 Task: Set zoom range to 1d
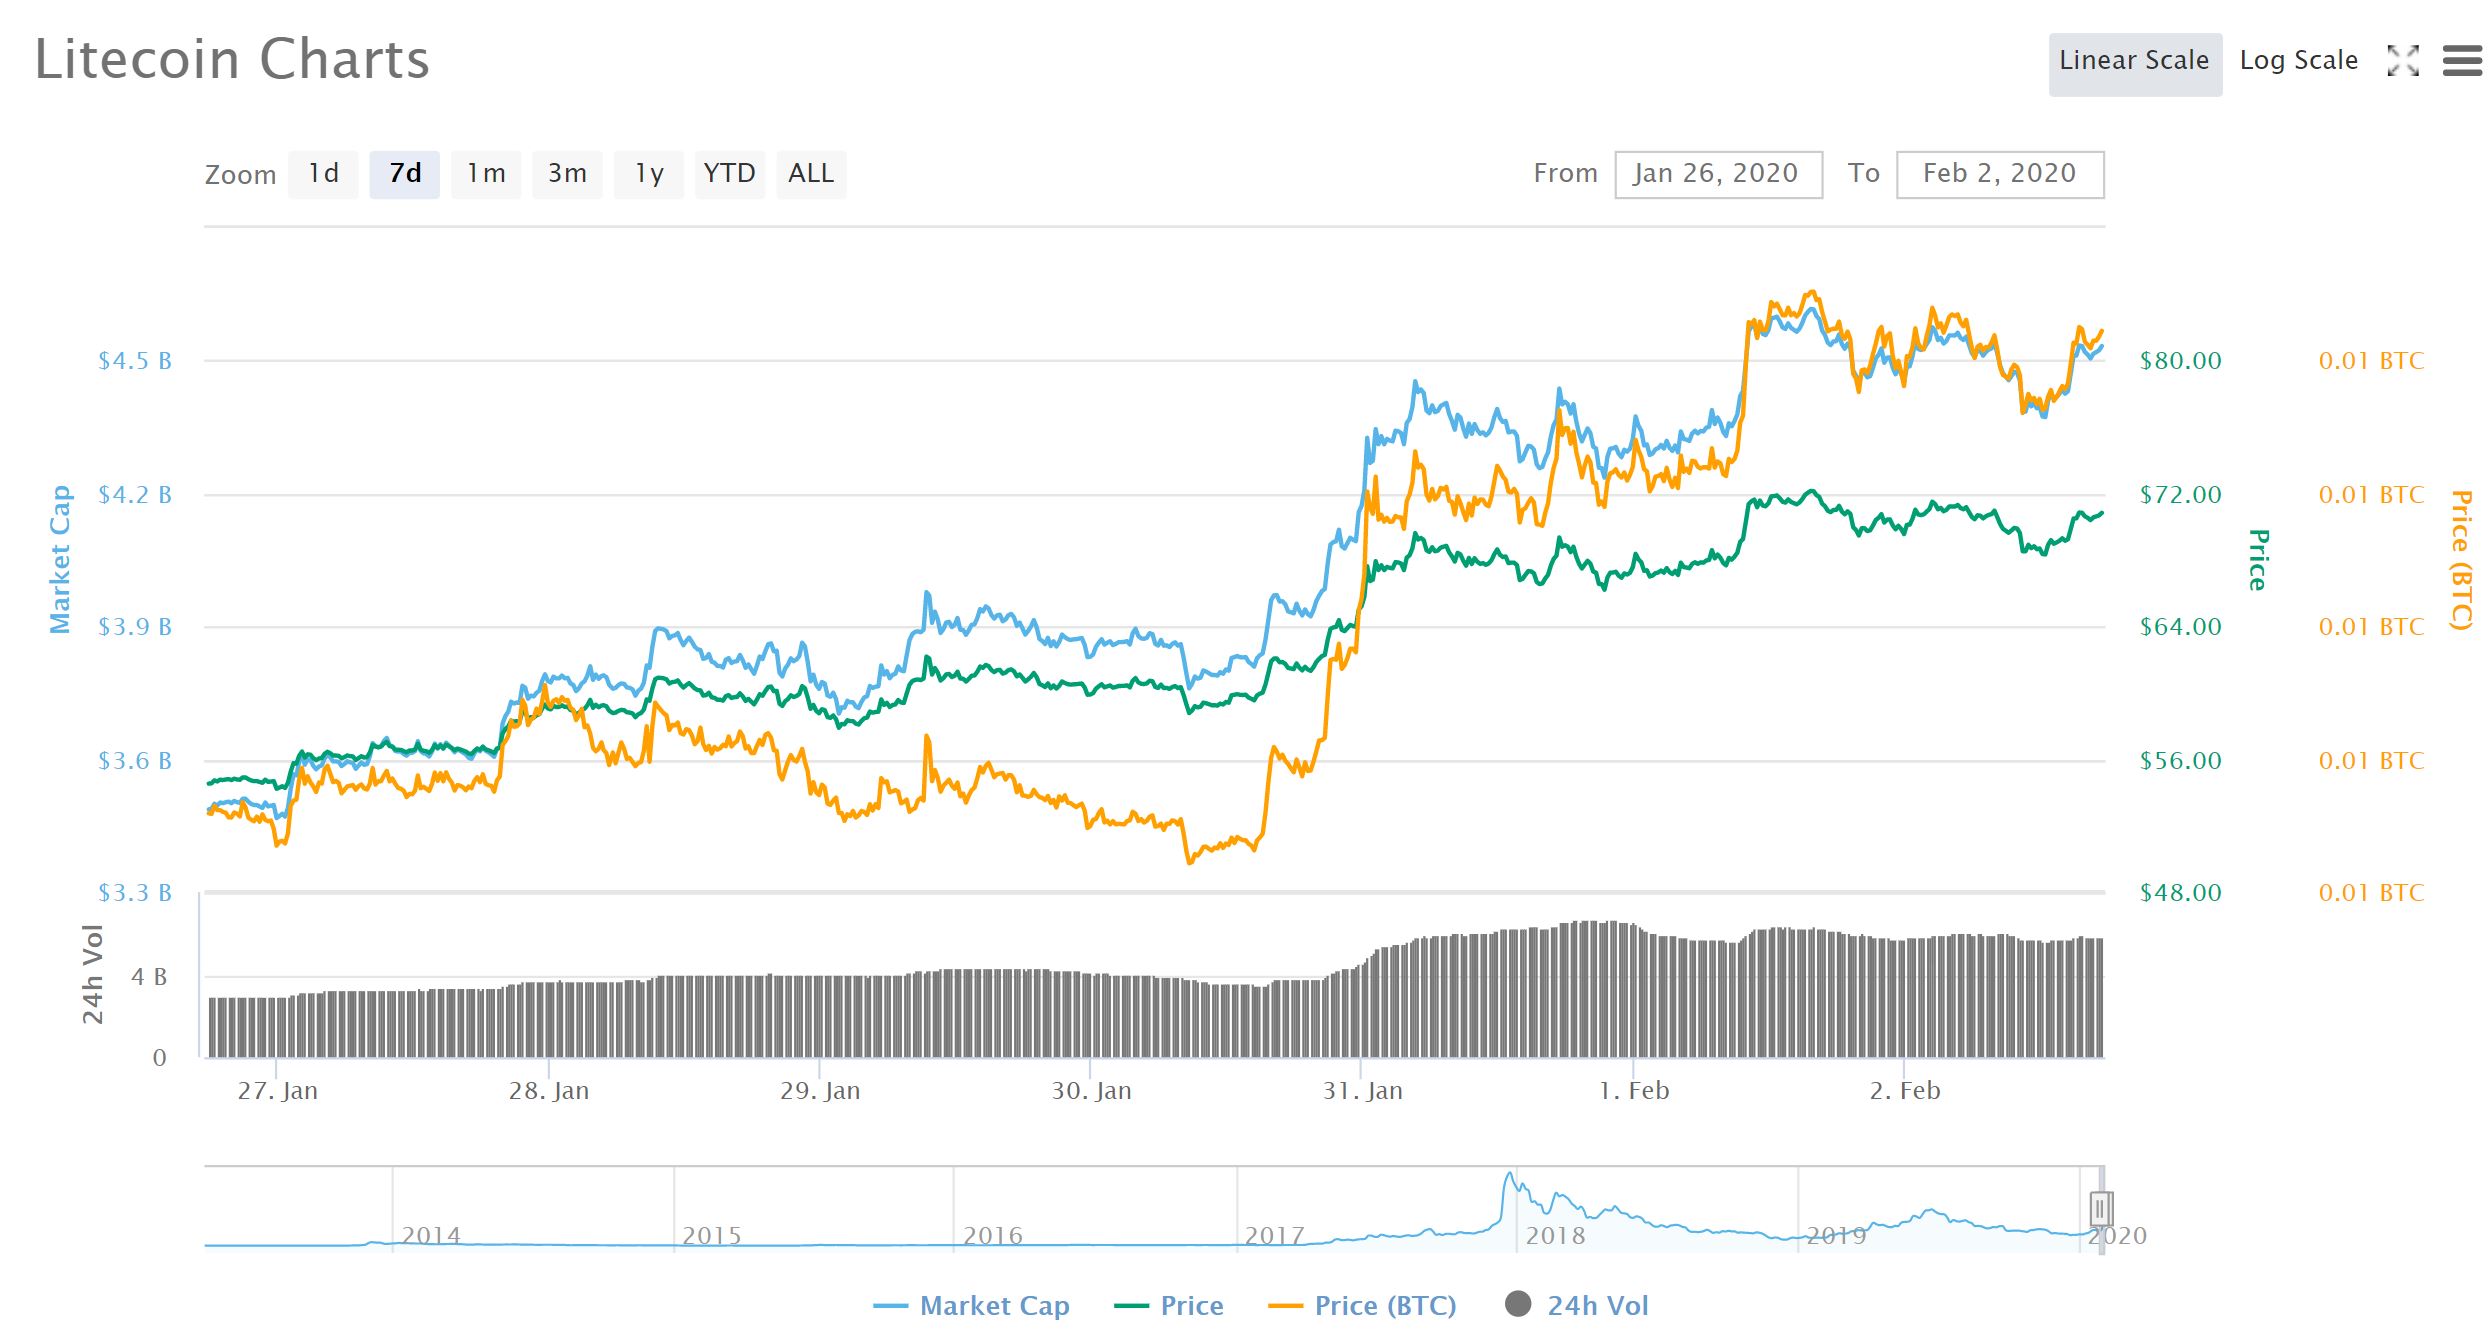coord(323,174)
